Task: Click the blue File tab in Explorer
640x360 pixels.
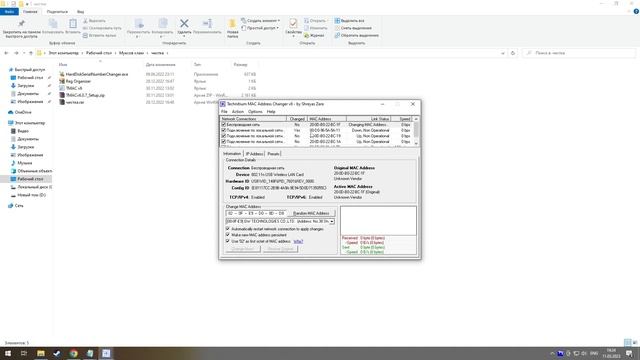Action: point(9,12)
